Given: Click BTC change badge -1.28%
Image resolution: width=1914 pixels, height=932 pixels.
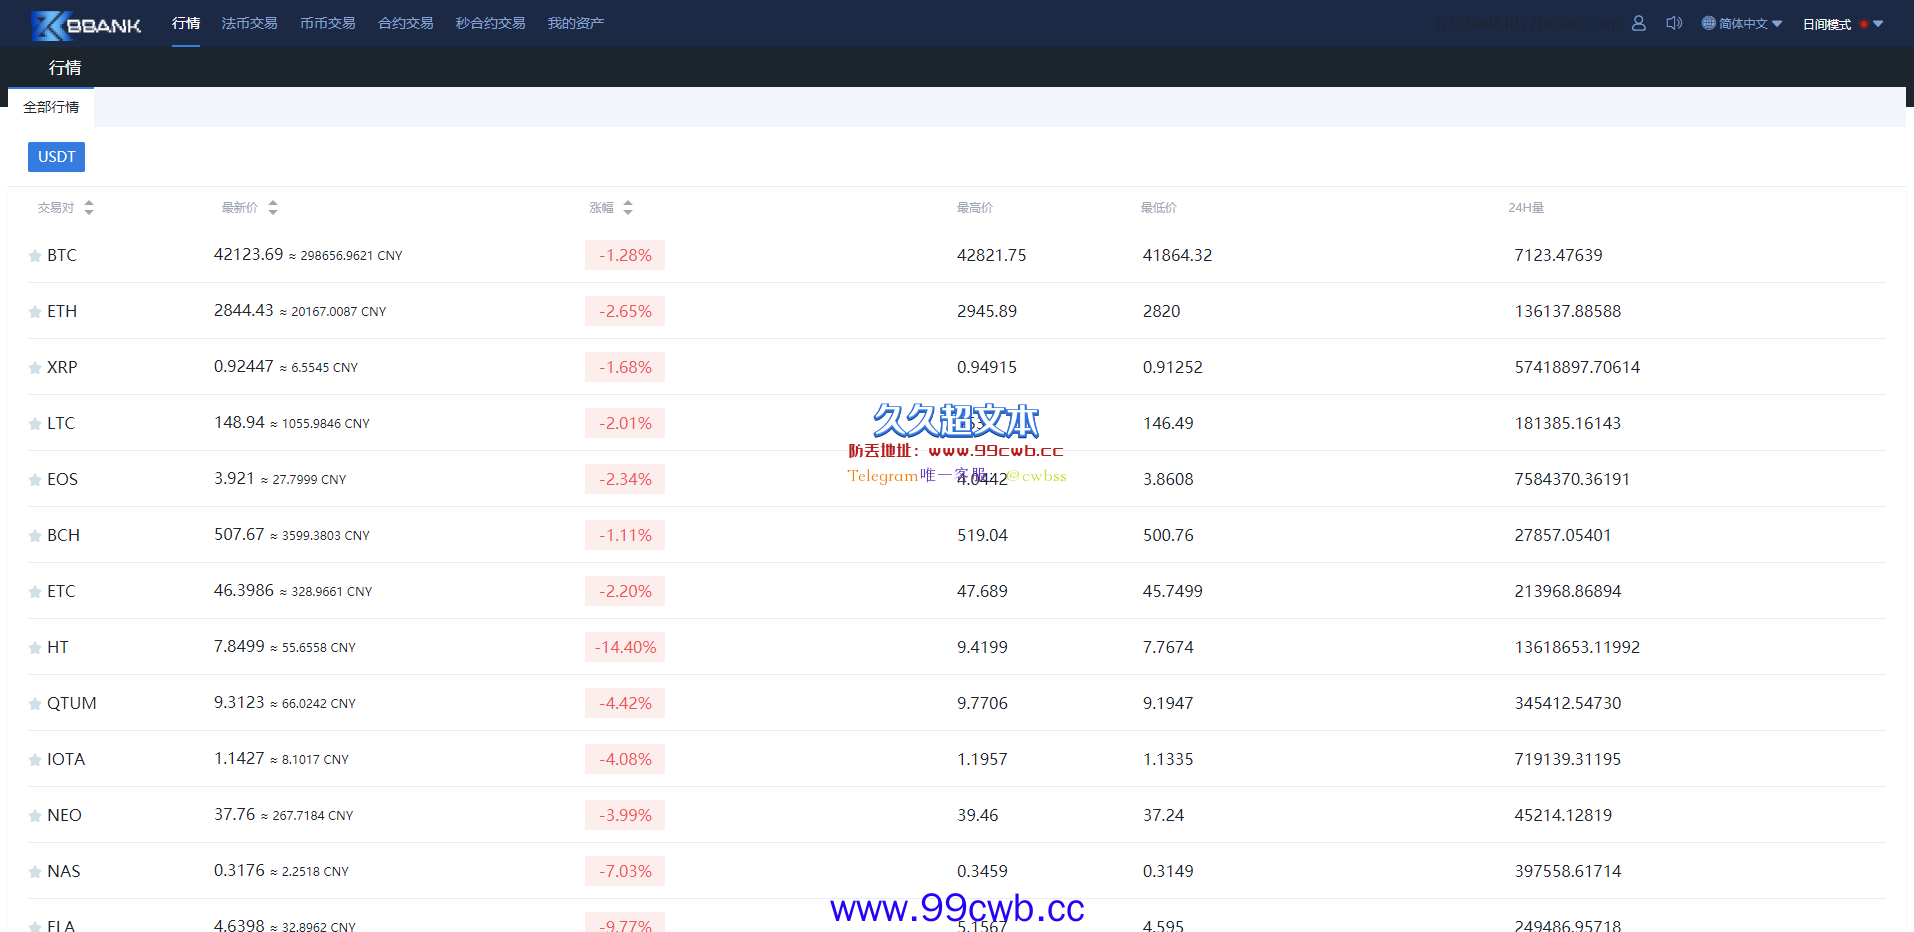Looking at the screenshot, I should pos(625,255).
